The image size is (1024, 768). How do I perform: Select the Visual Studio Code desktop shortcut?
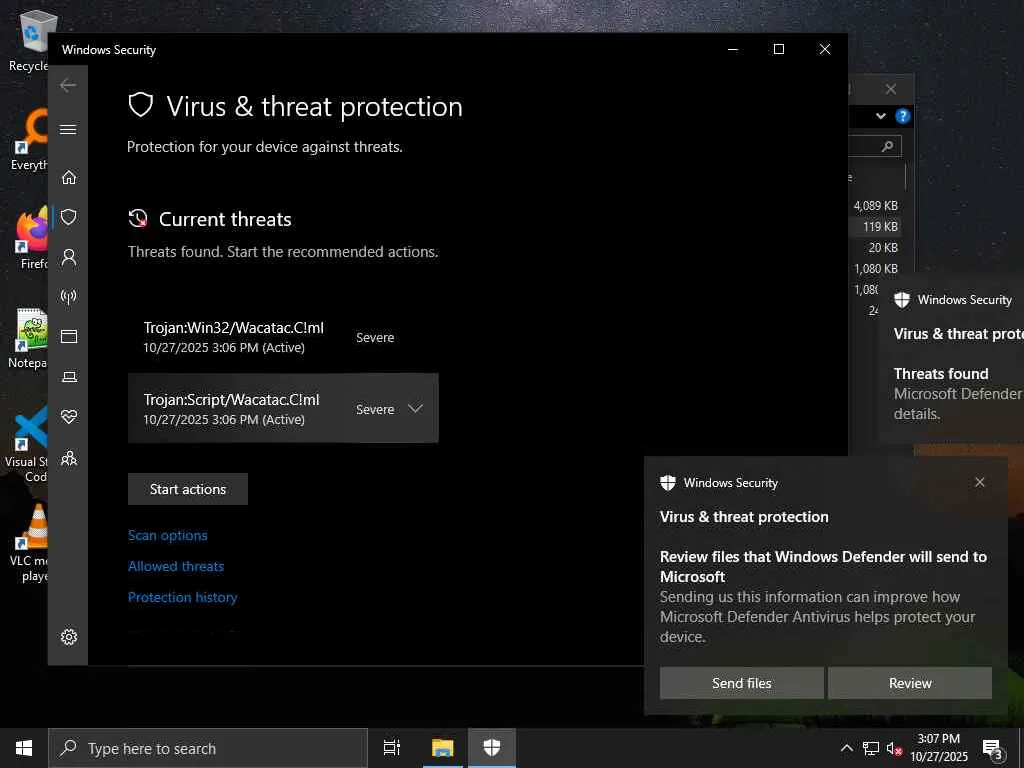[x=27, y=444]
